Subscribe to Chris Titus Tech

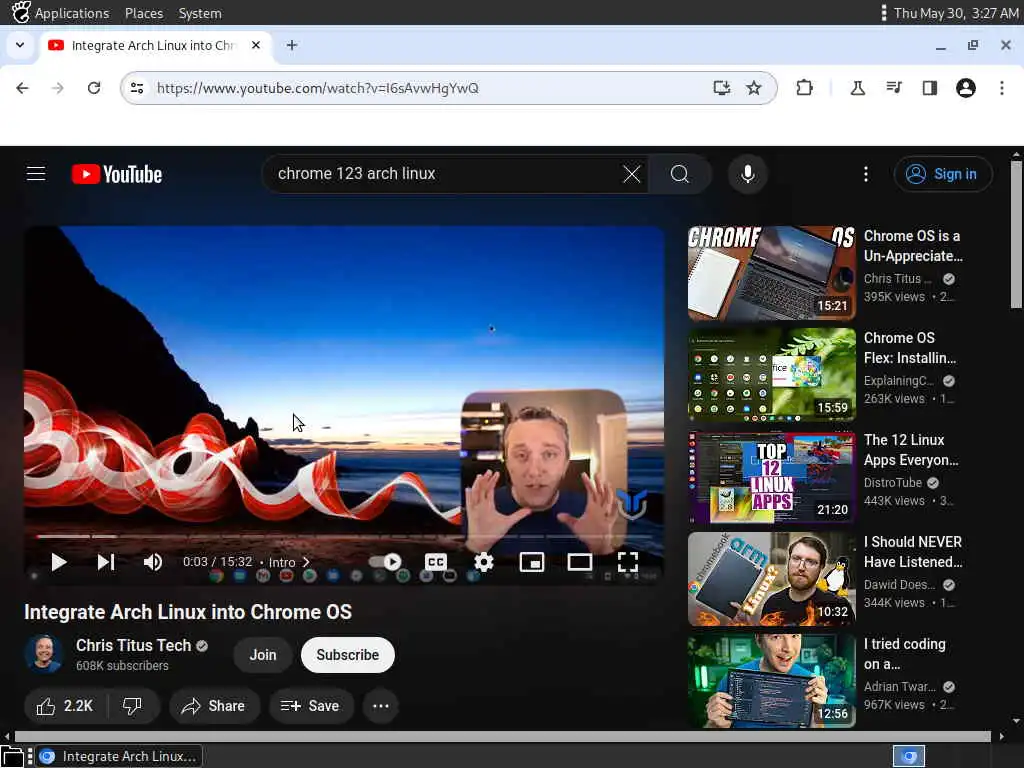[347, 654]
